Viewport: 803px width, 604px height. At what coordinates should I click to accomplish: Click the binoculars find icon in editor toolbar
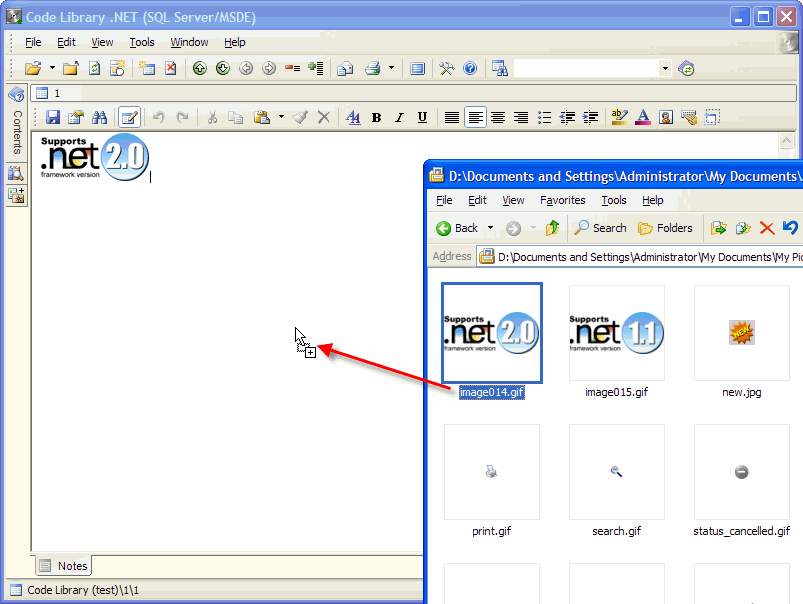point(99,117)
